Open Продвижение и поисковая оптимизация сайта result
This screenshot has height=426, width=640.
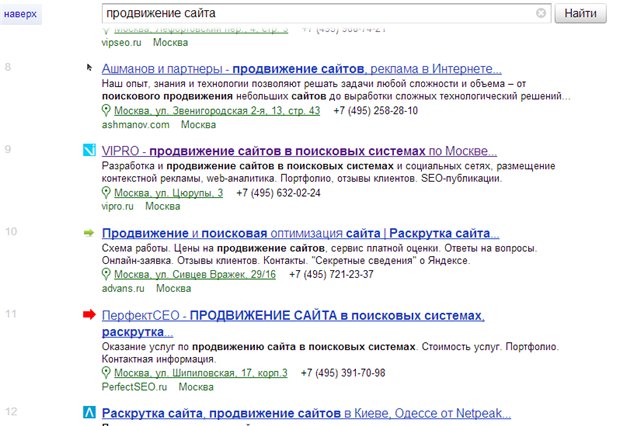(300, 233)
